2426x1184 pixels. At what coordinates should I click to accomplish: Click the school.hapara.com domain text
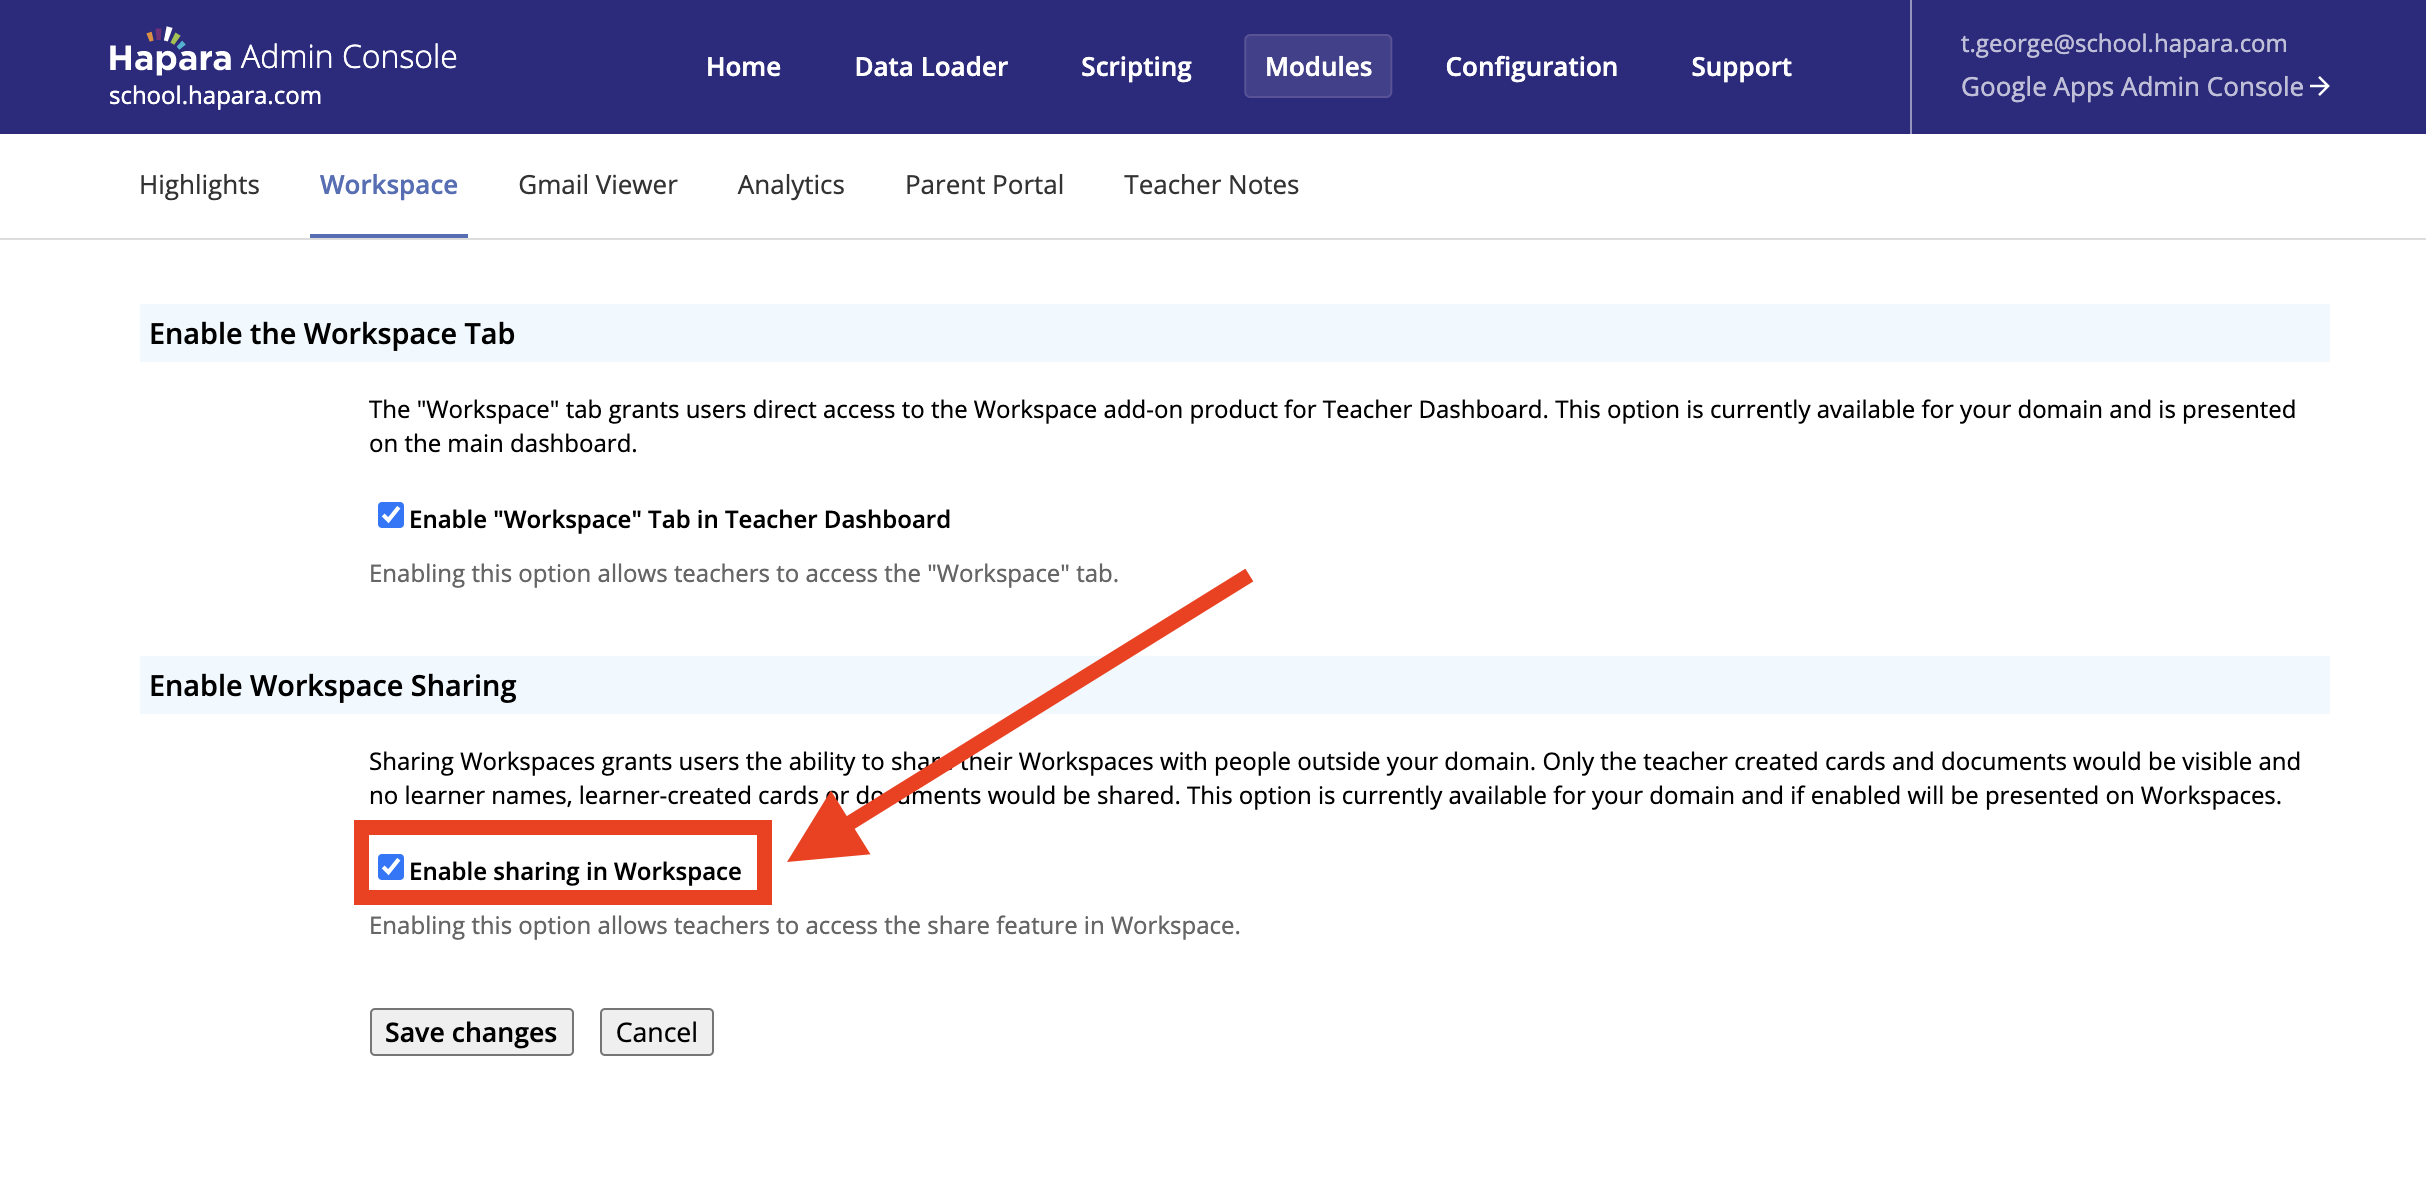pos(215,96)
